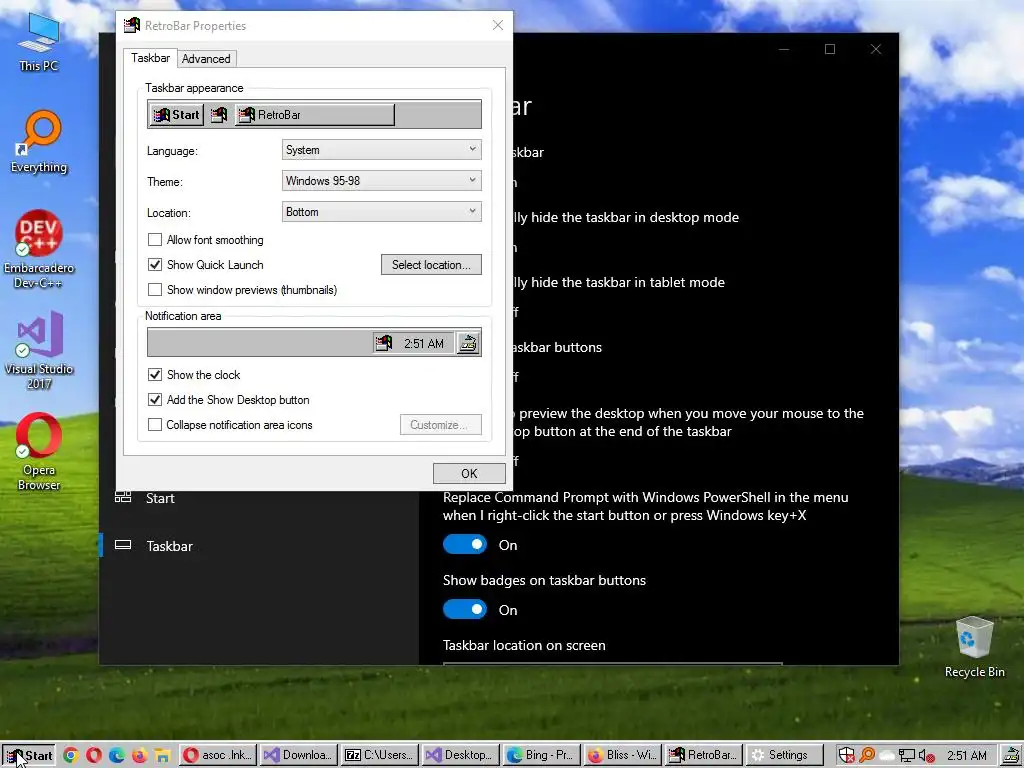This screenshot has width=1024, height=768.
Task: Switch to the Downloa... Visual Studio taskbar button
Action: click(x=298, y=756)
